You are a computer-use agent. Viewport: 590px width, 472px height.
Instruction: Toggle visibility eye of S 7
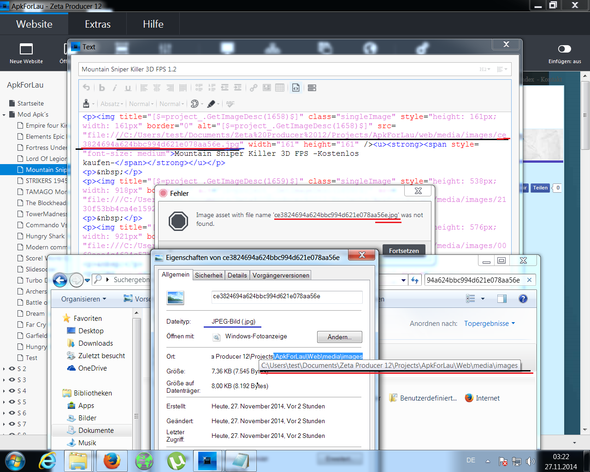click(x=12, y=424)
